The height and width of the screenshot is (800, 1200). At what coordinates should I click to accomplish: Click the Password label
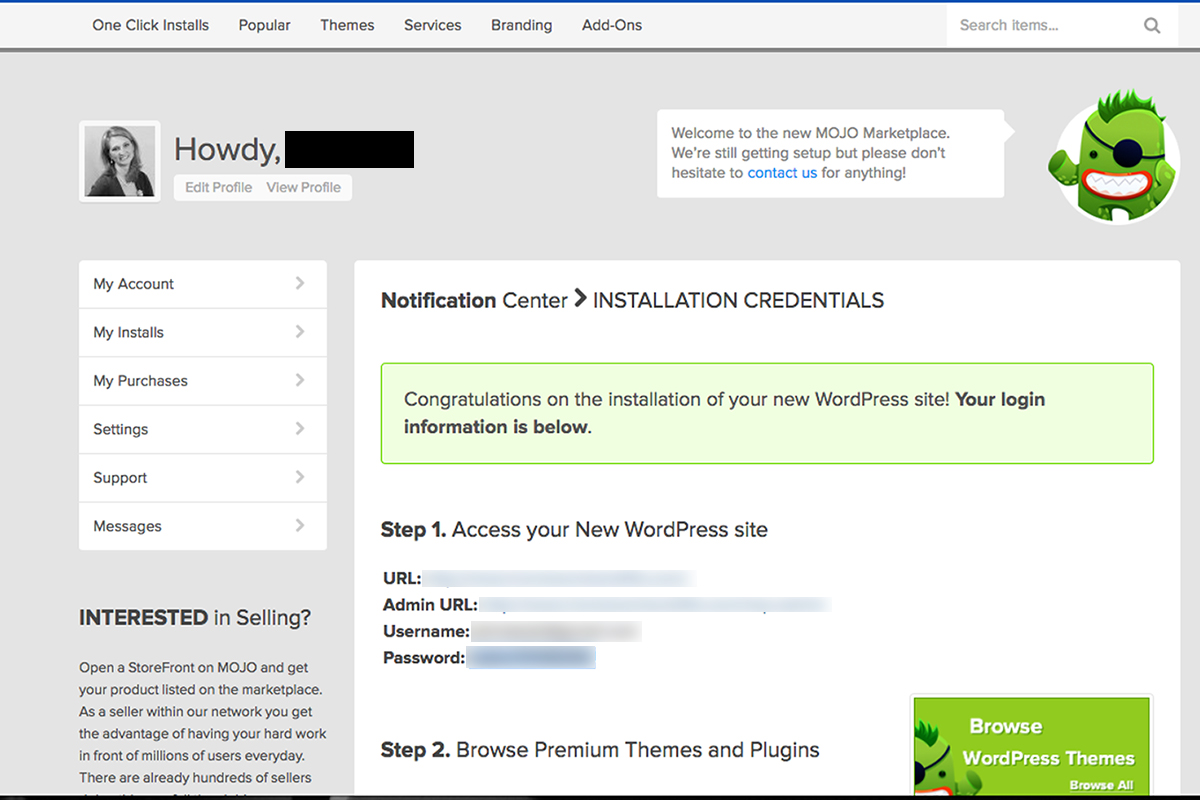coord(424,658)
